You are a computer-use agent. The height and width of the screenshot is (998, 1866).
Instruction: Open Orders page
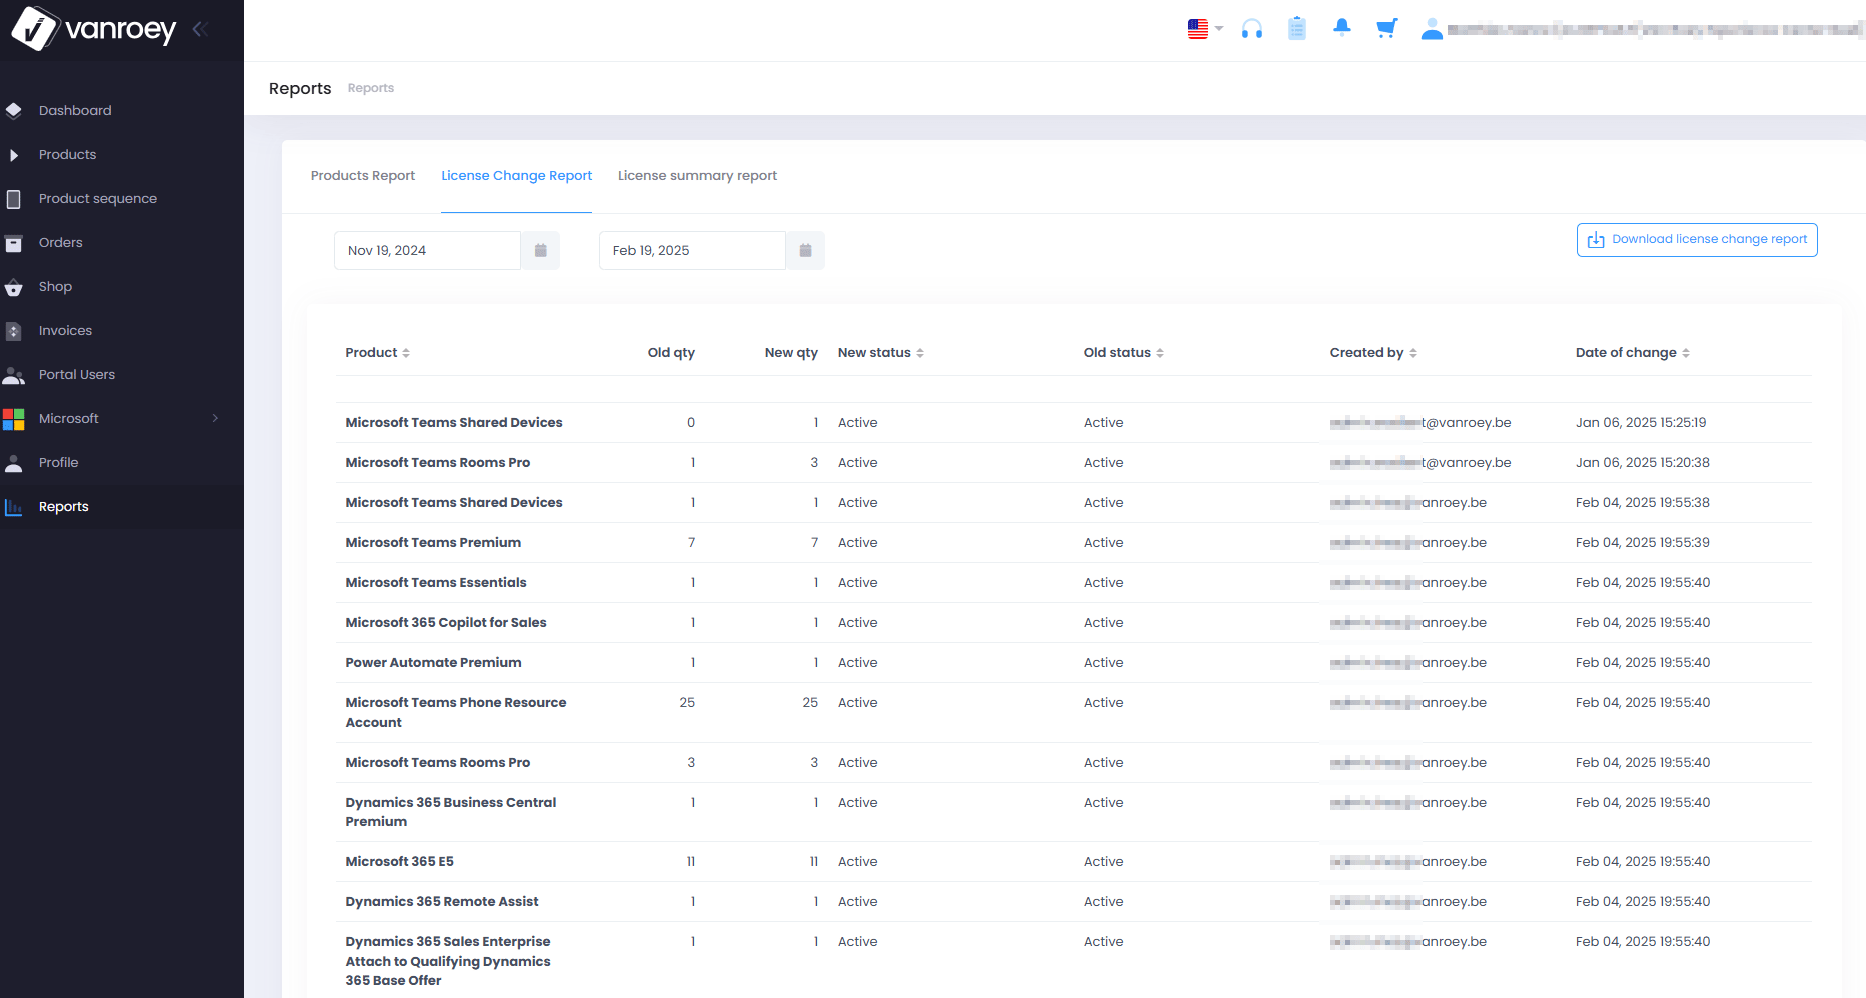coord(61,242)
